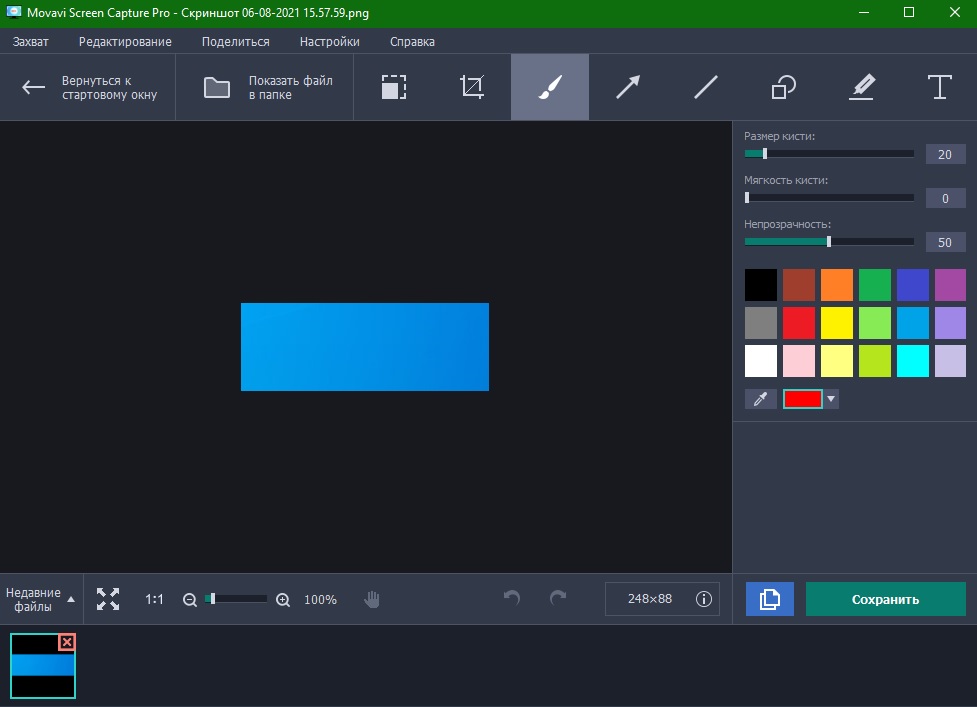
Task: Select the brown color swatch
Action: tap(799, 285)
